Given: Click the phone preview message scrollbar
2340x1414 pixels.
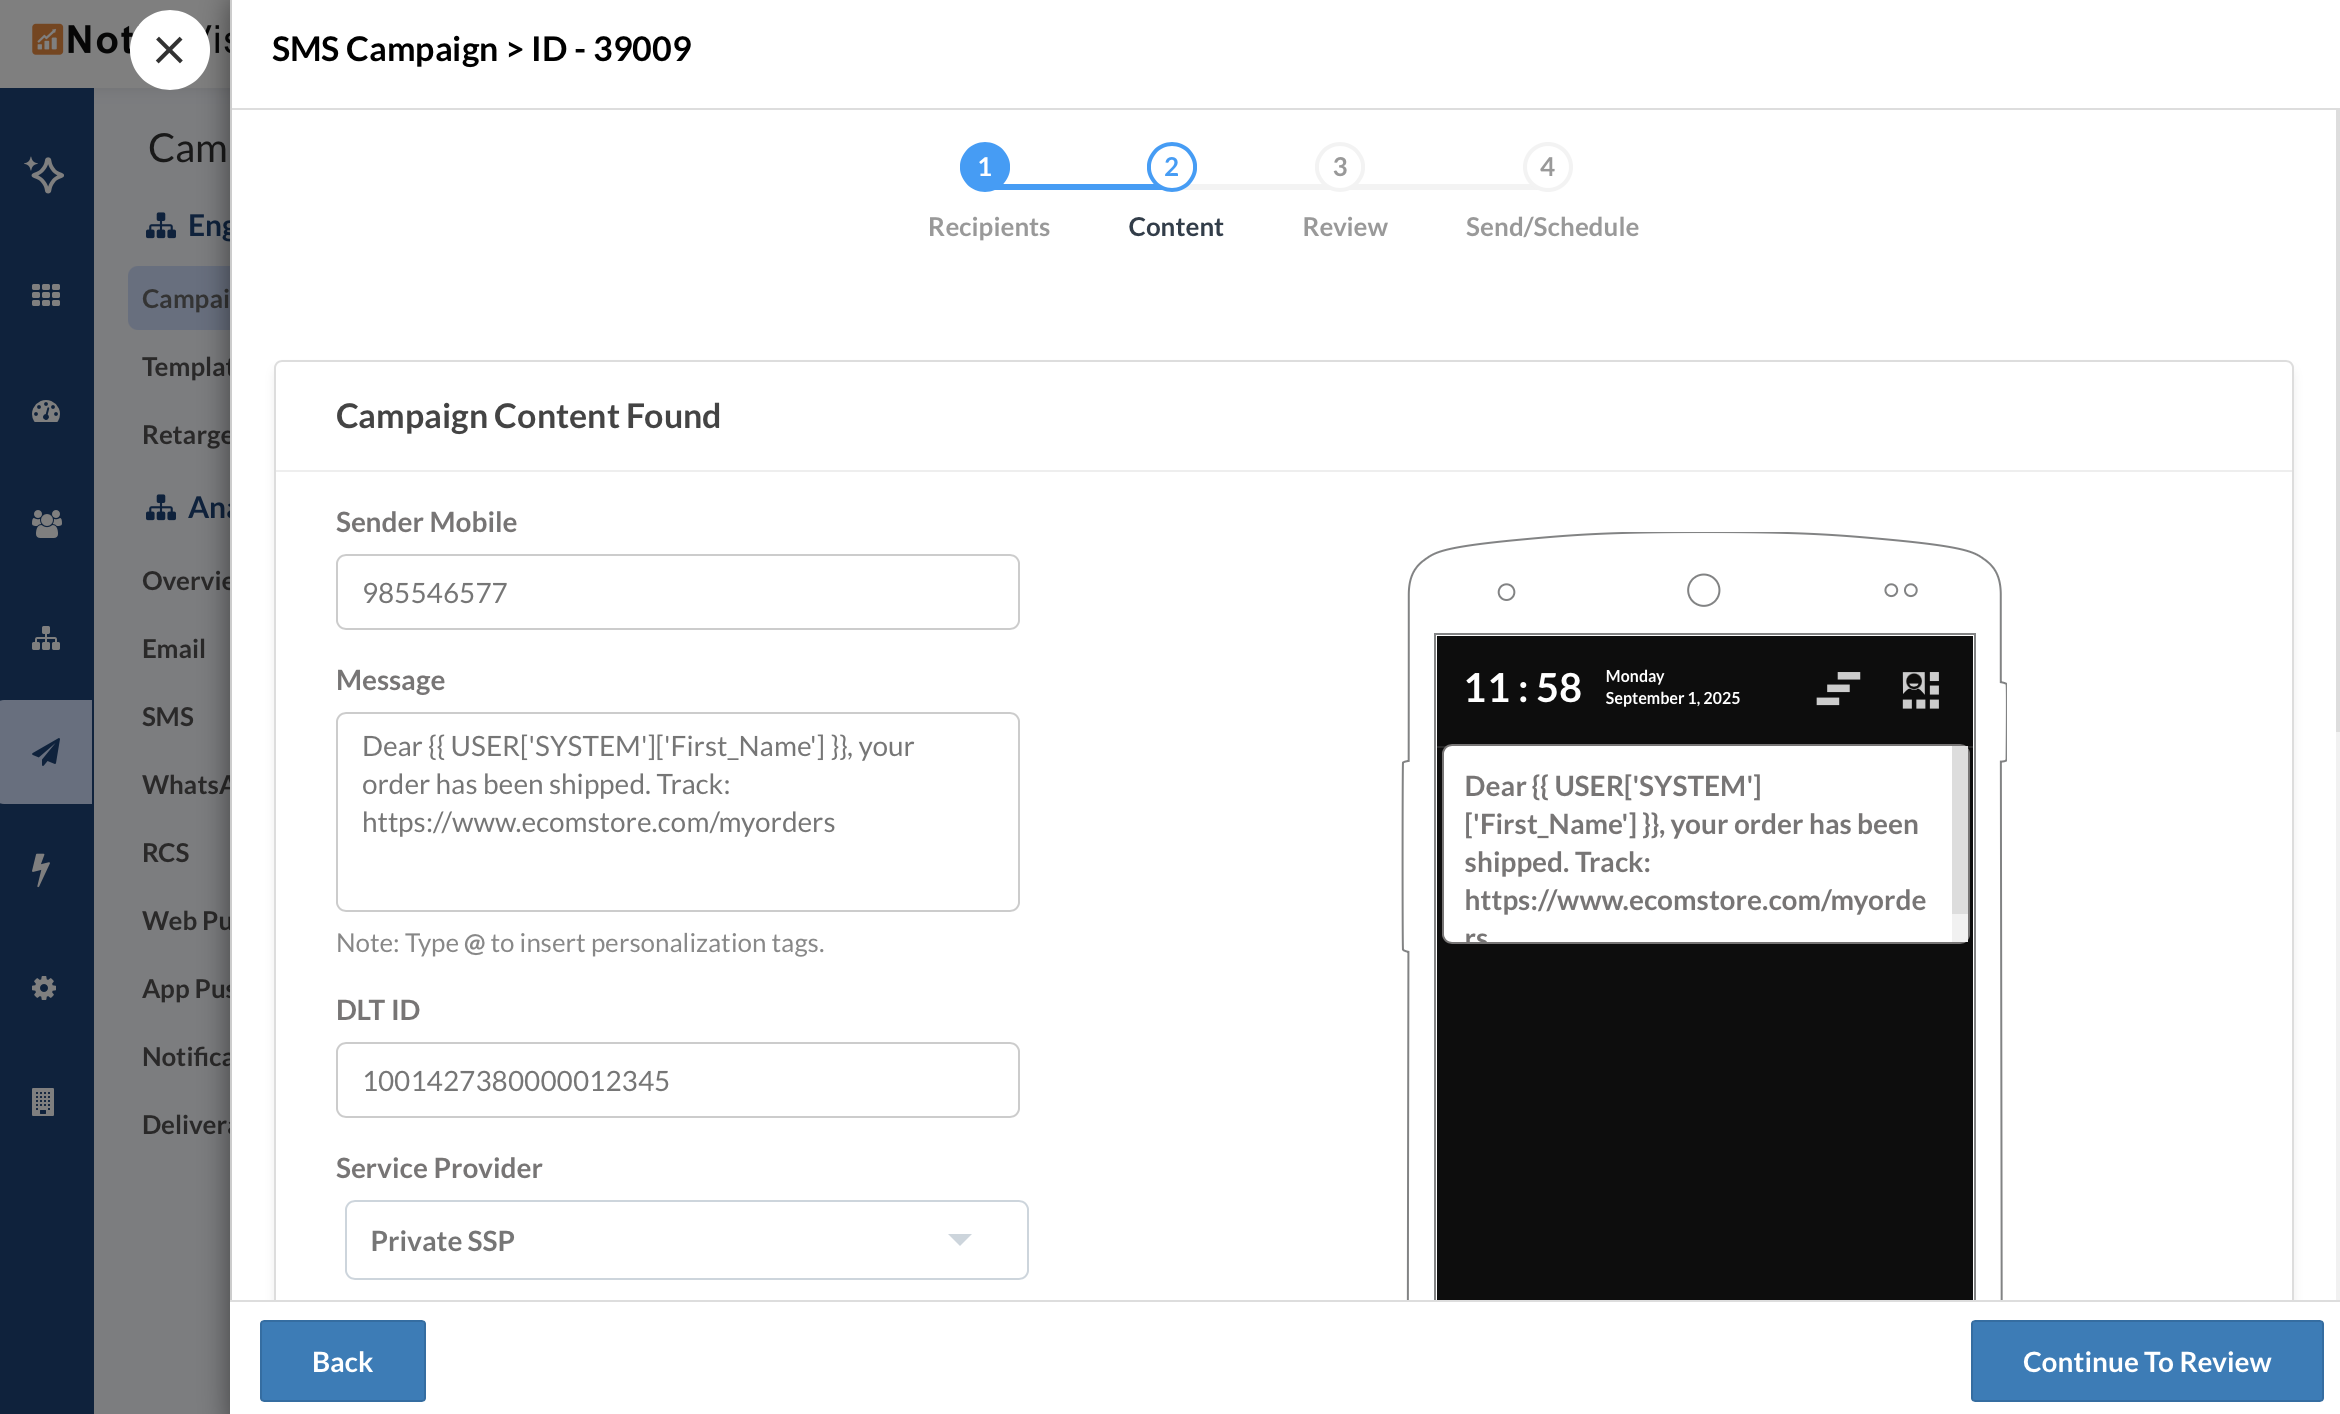Looking at the screenshot, I should 1959,830.
